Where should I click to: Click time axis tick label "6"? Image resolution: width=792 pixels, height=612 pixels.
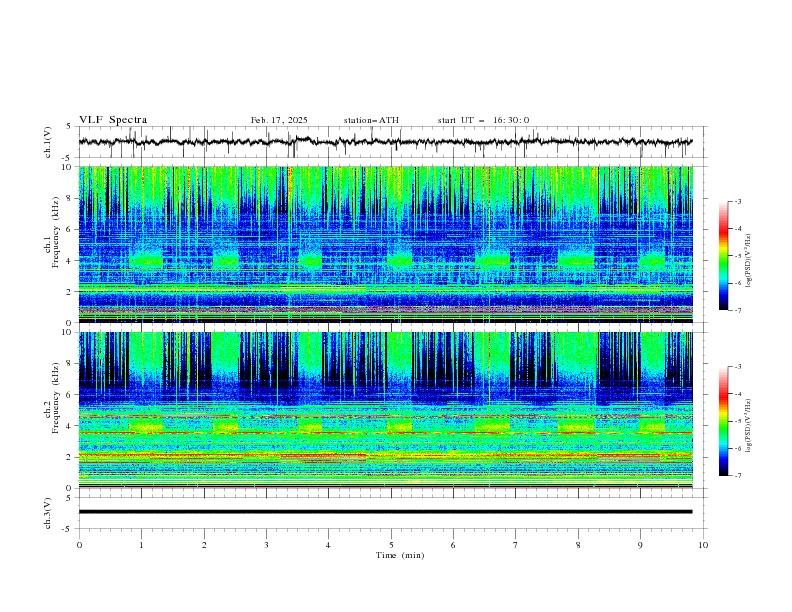pyautogui.click(x=453, y=545)
